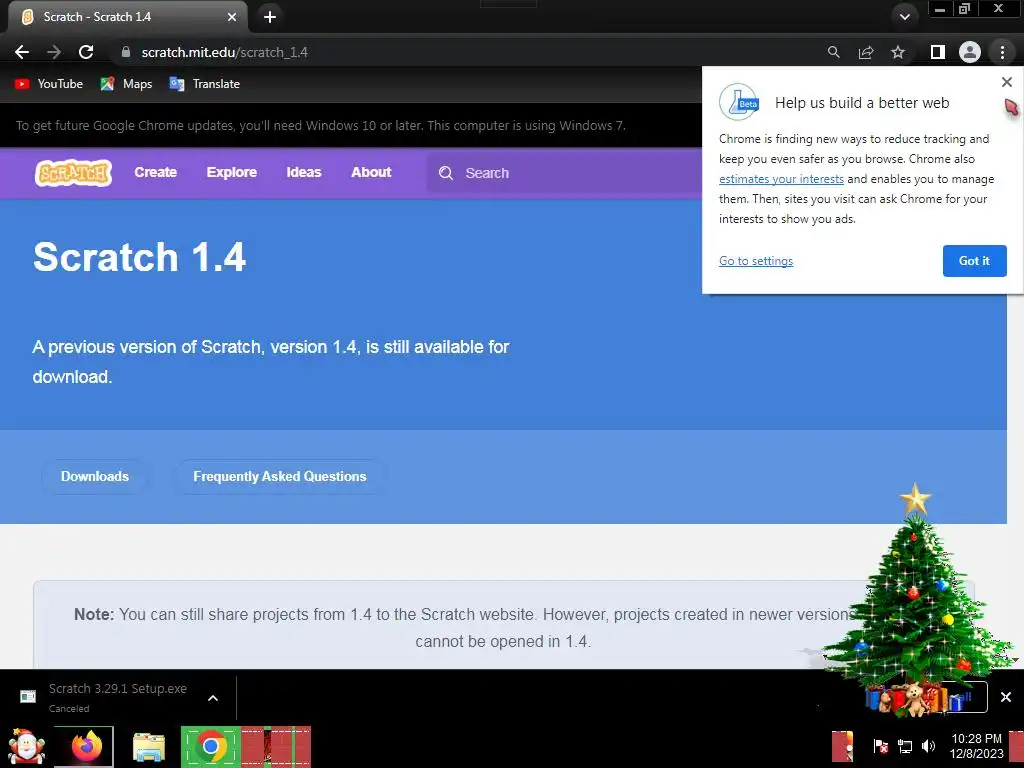The width and height of the screenshot is (1024, 768).
Task: Share this page using the share icon
Action: 866,52
